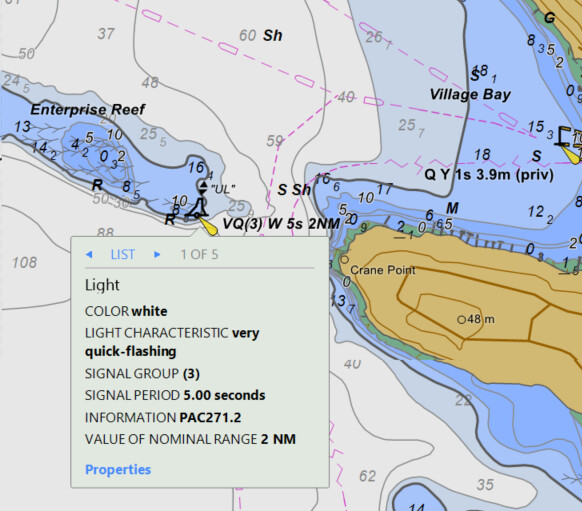The height and width of the screenshot is (511, 582).
Task: Click the 60 Sh seabed marker
Action: coord(261,36)
